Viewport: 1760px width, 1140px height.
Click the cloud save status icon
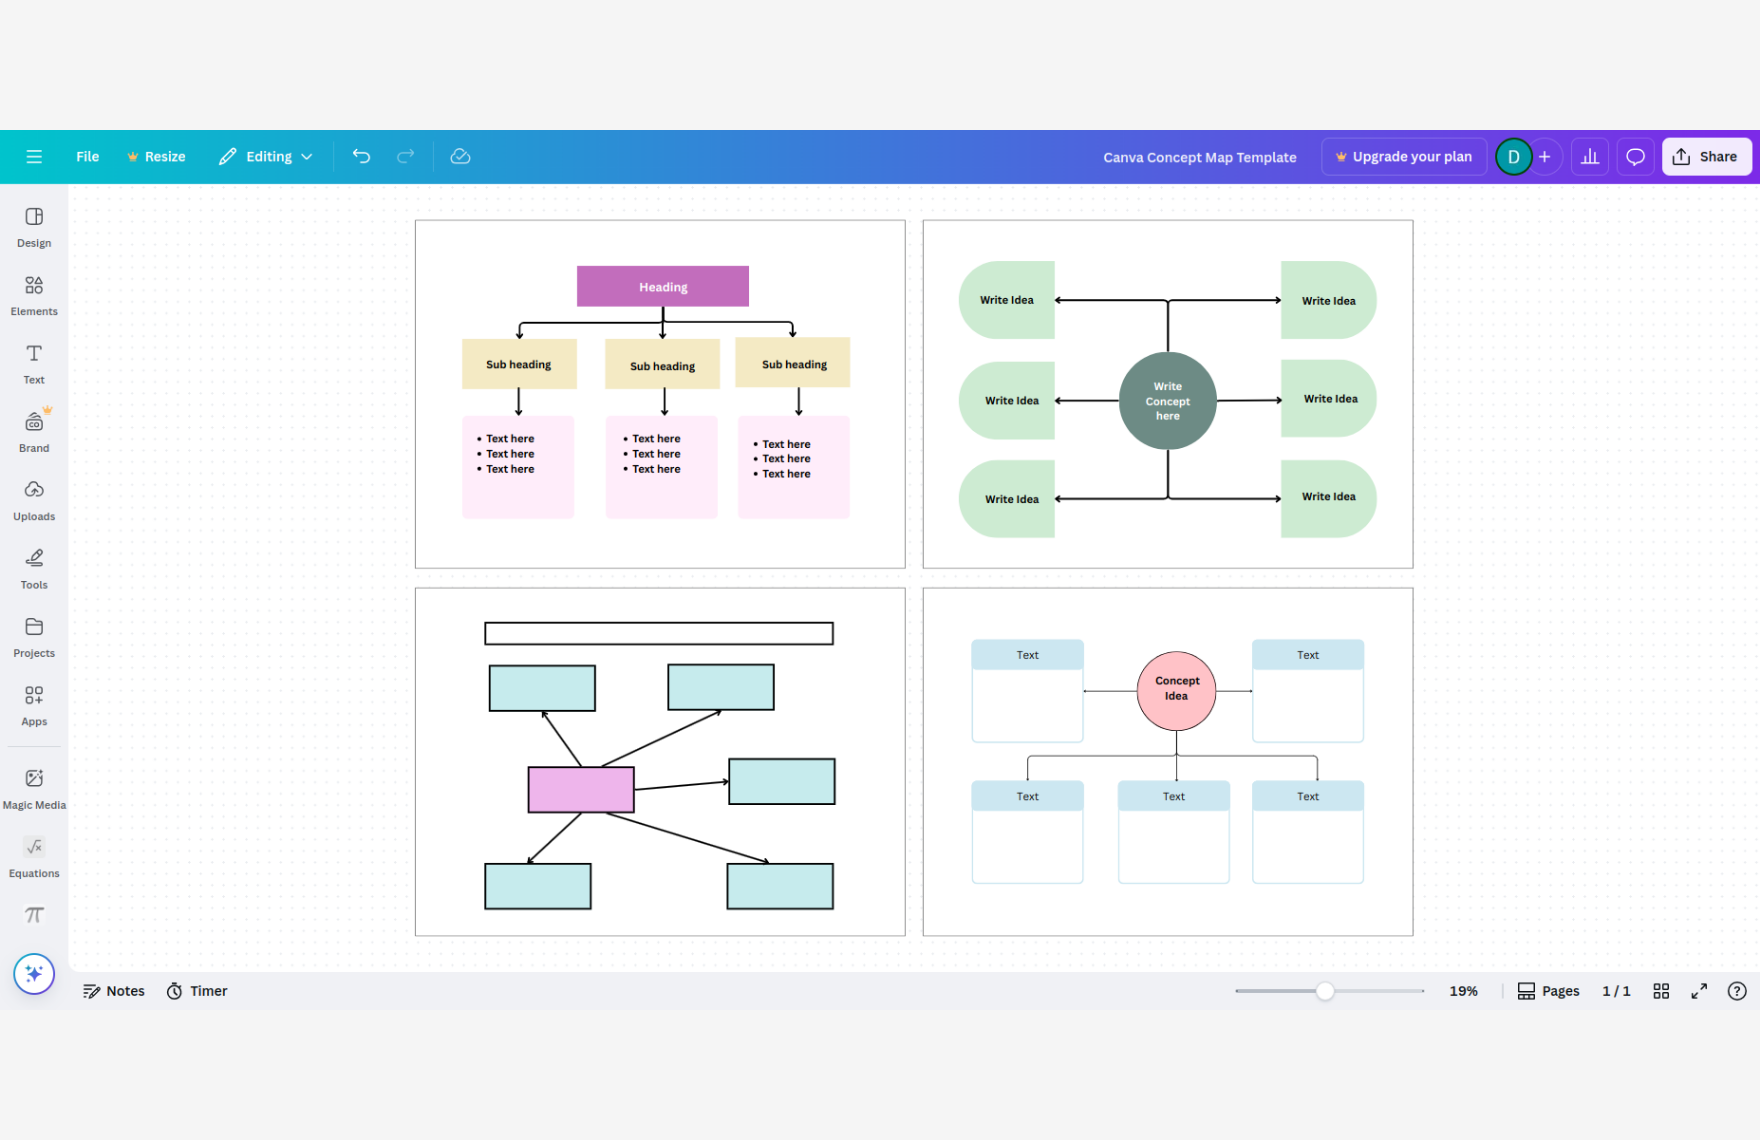click(x=460, y=157)
